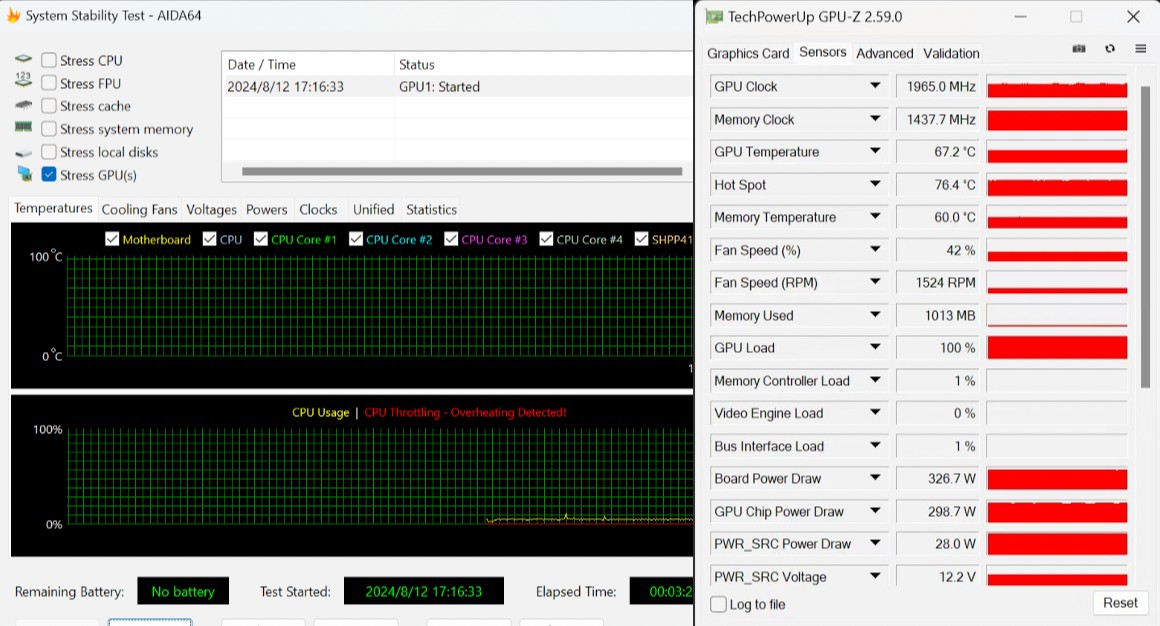This screenshot has width=1160, height=626.
Task: Click the Stress cache chip icon
Action: point(24,105)
